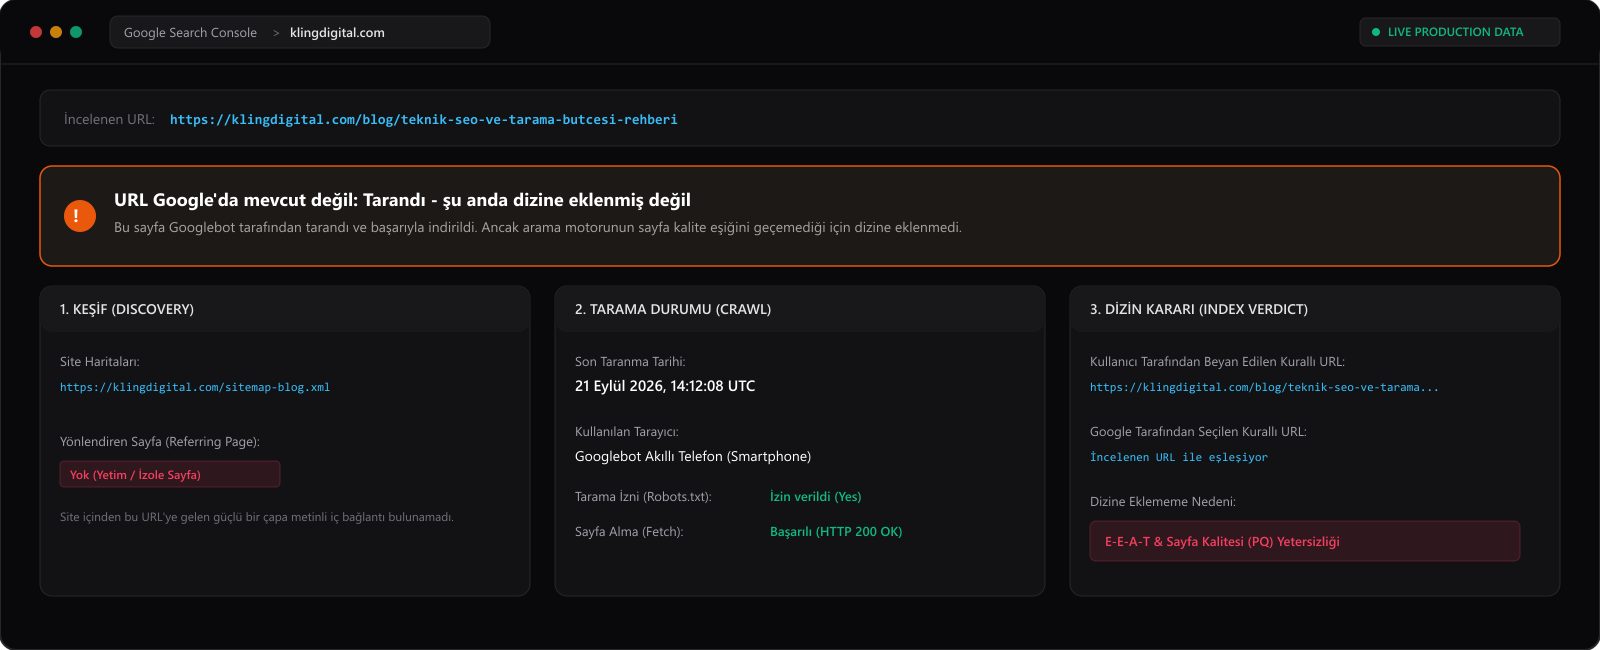Click the Yok (Yetim / İzole Sayfa) badge
The height and width of the screenshot is (650, 1600).
[x=170, y=474]
